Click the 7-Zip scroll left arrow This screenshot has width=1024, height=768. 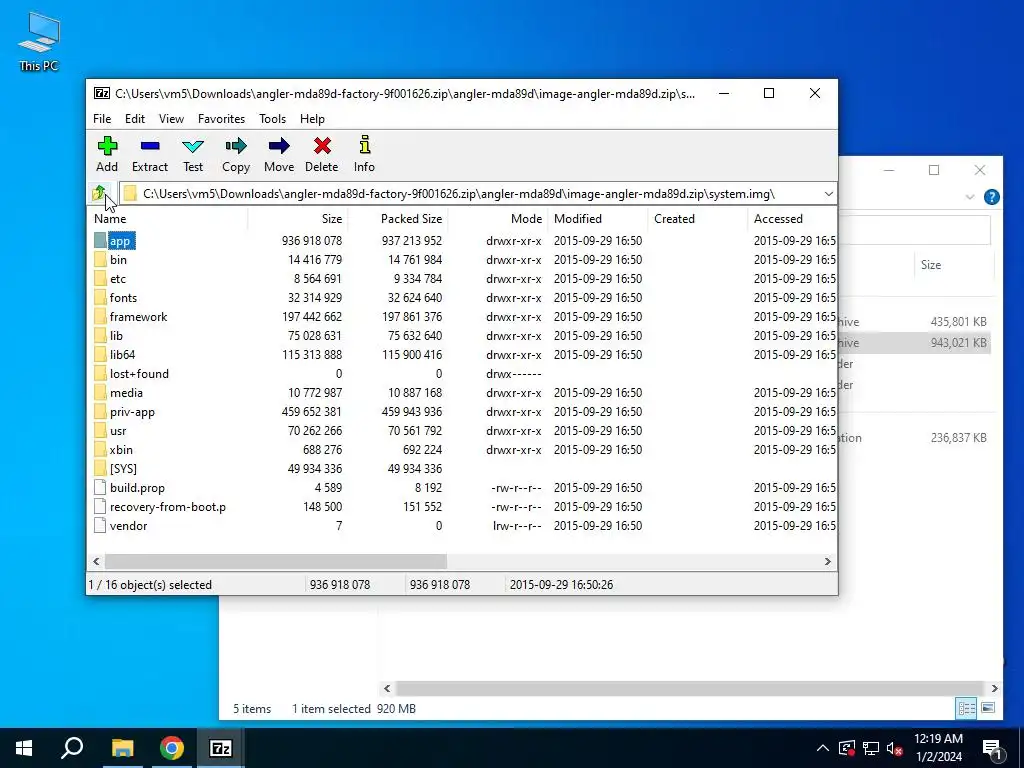(96, 561)
